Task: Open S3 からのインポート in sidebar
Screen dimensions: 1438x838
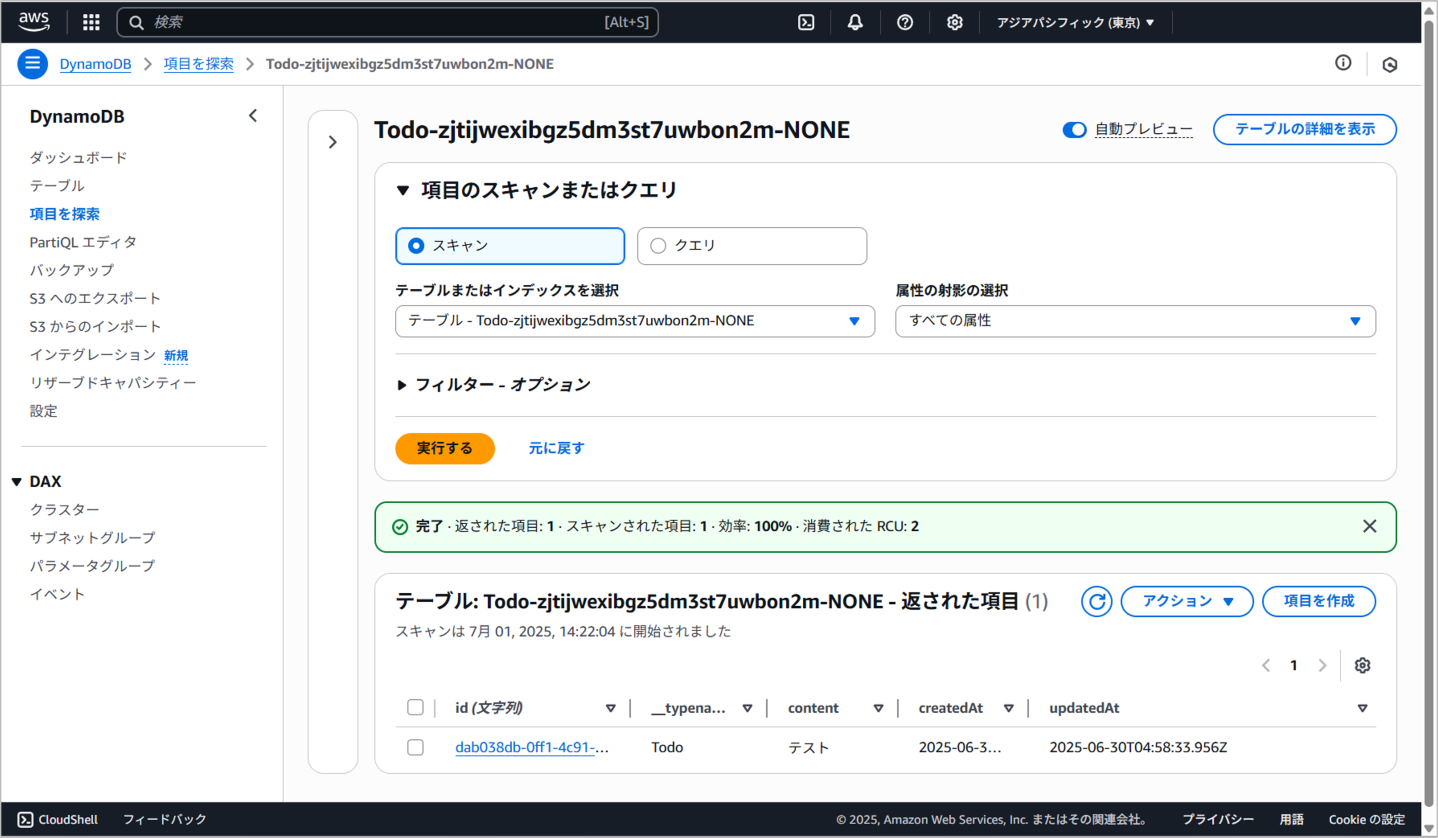Action: tap(95, 326)
